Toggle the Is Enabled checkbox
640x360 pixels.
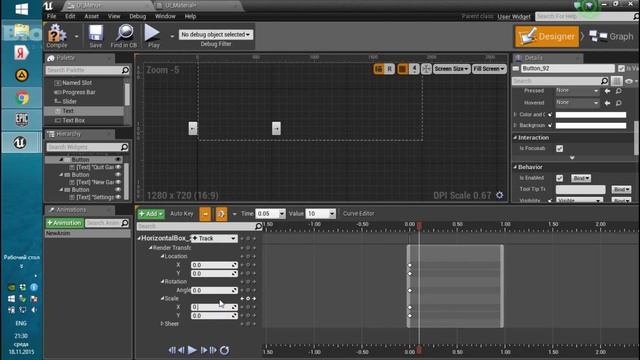(559, 178)
